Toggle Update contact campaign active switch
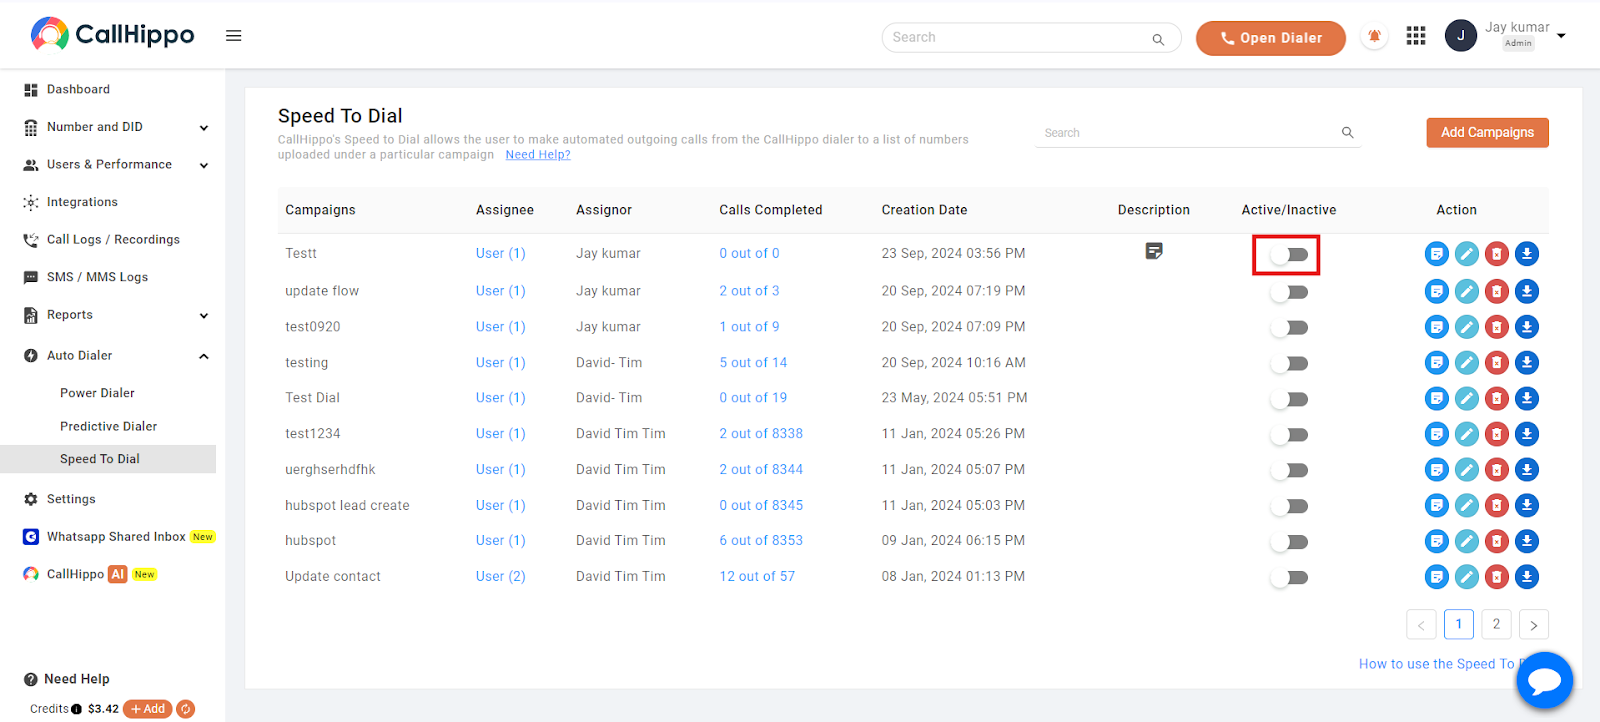 click(1289, 578)
